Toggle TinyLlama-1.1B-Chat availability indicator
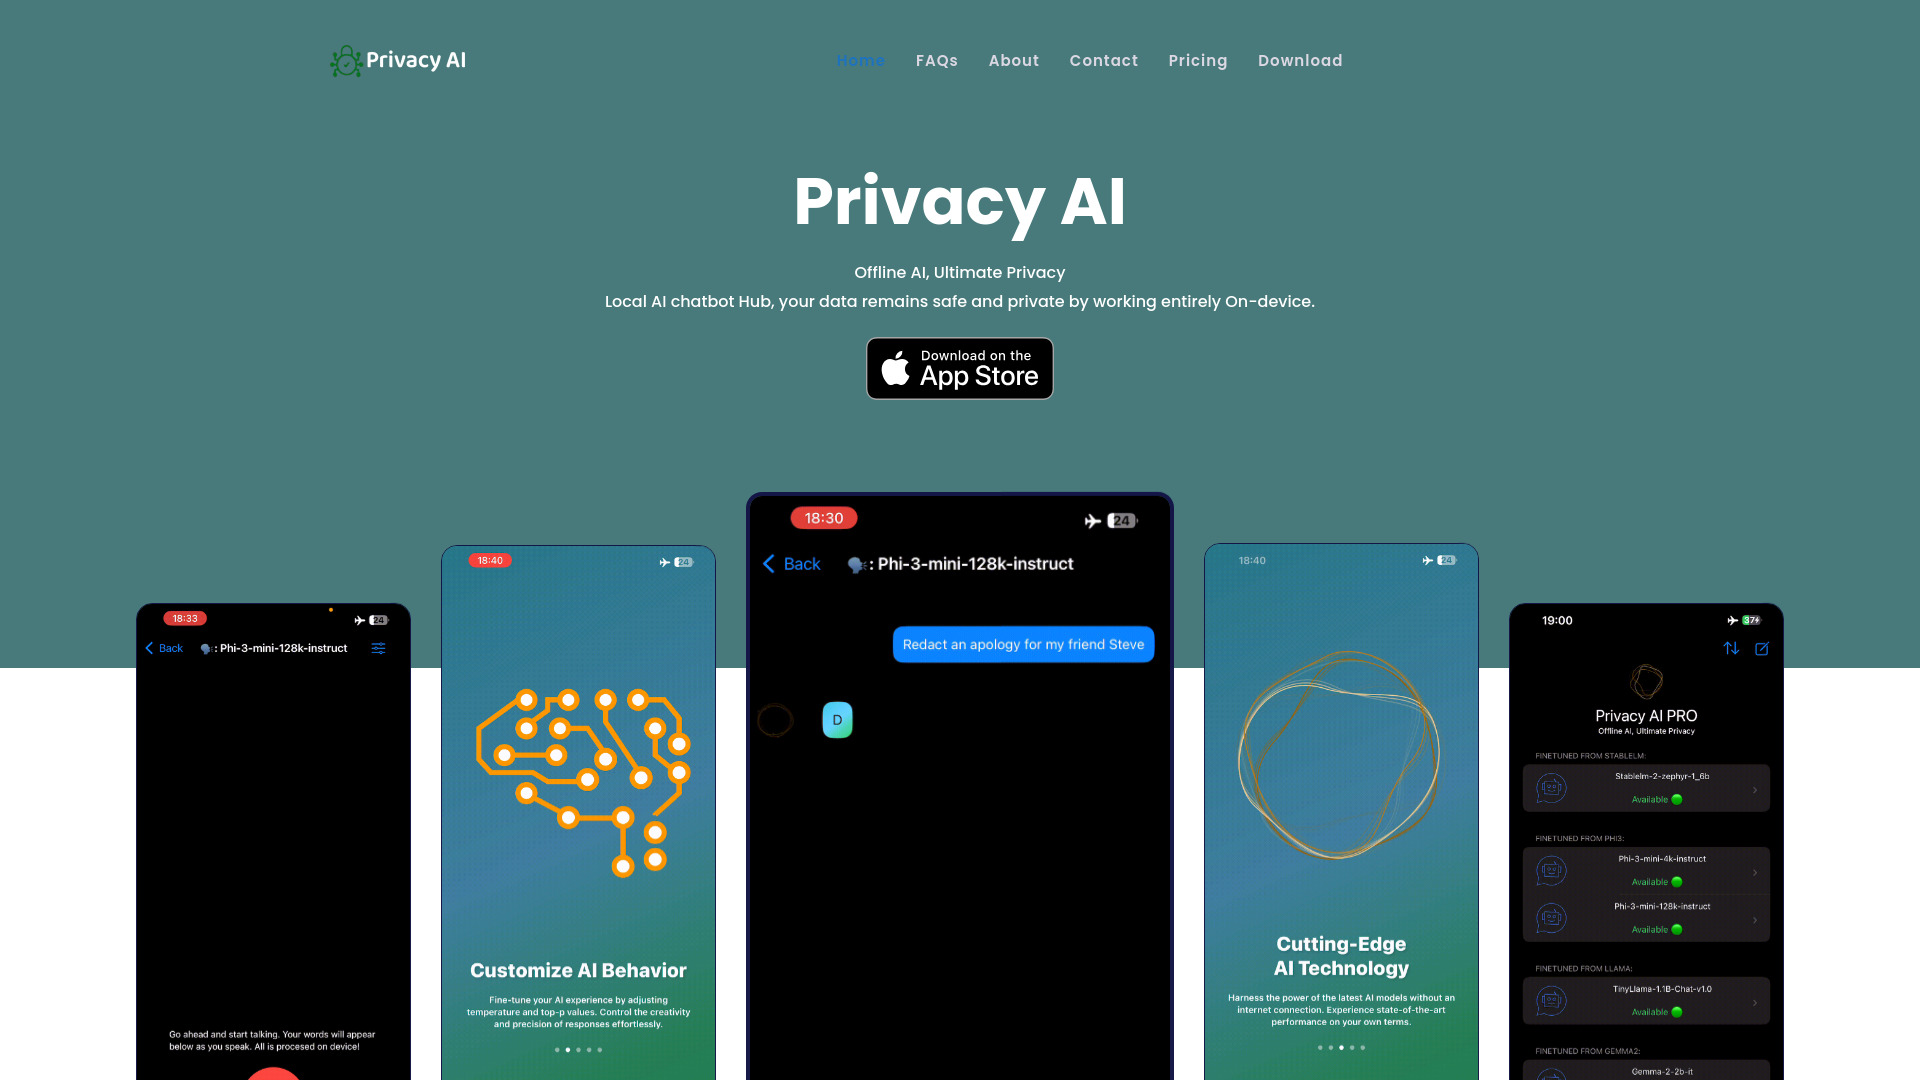This screenshot has width=1920, height=1080. point(1679,1011)
